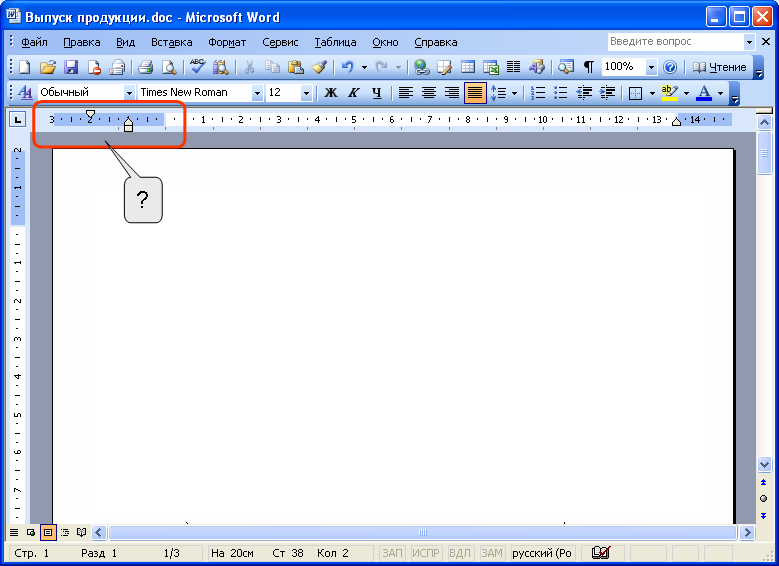The height and width of the screenshot is (566, 779).
Task: Toggle justified alignment
Action: point(475,92)
